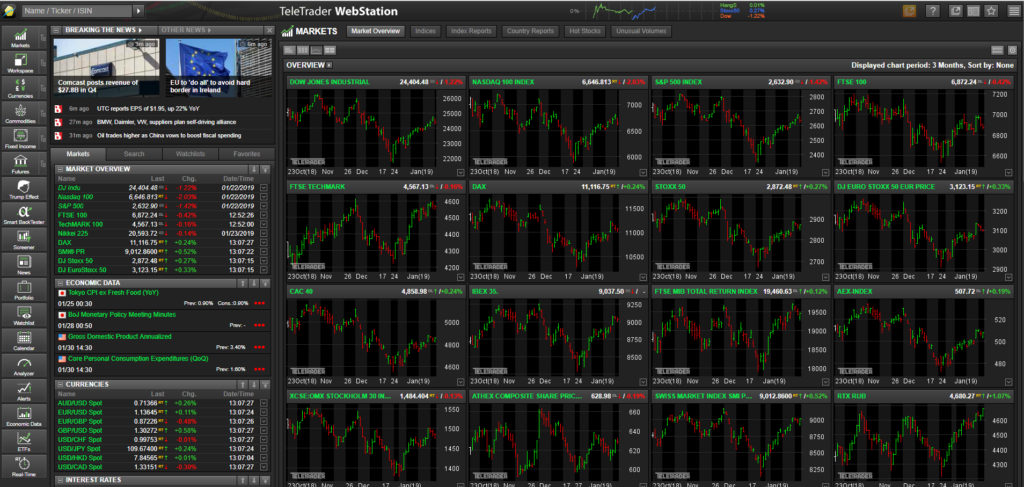Select the Search tab in left panel
The width and height of the screenshot is (1024, 487).
(x=134, y=154)
